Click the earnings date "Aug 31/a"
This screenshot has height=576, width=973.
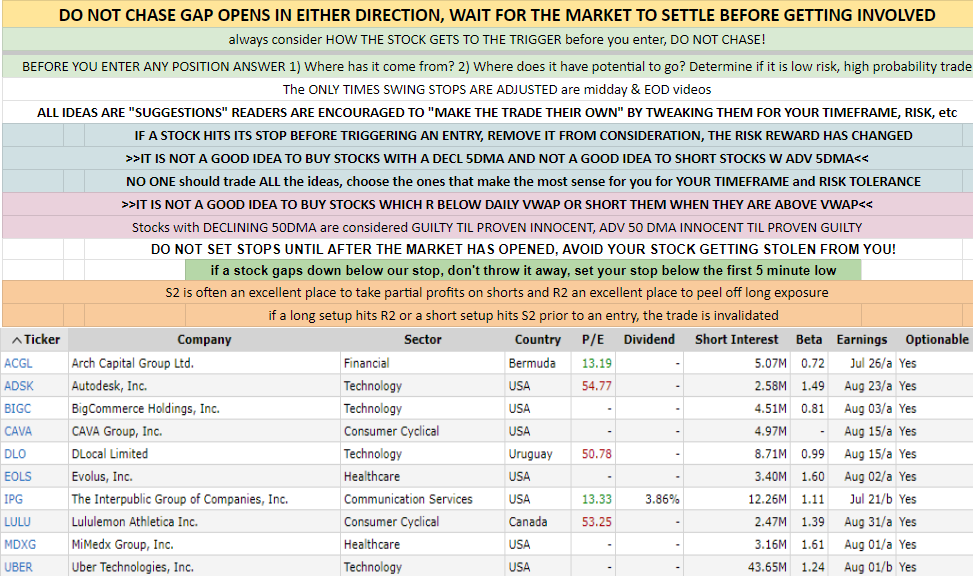(x=868, y=522)
